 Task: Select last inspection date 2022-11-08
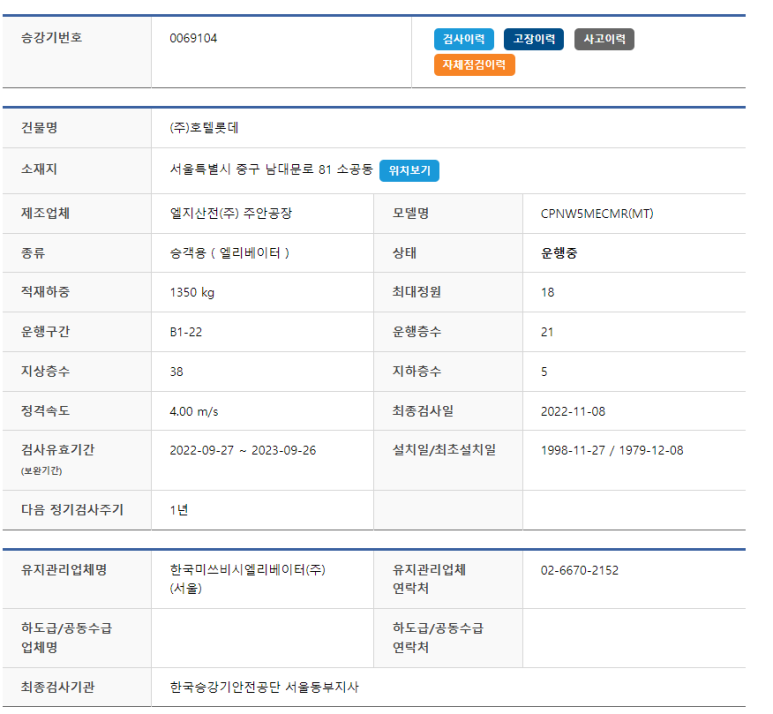click(x=573, y=412)
